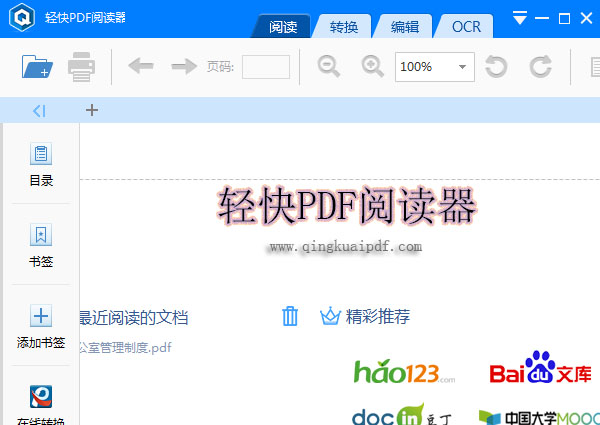Switch to the 编辑 tab
Screen dimensions: 600x425
coord(404,26)
